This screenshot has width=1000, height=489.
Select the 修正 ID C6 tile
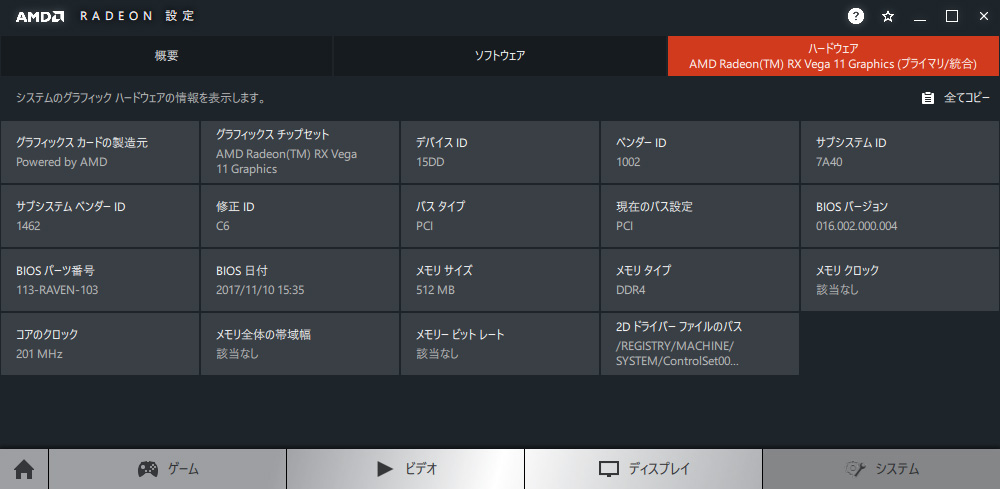point(300,216)
